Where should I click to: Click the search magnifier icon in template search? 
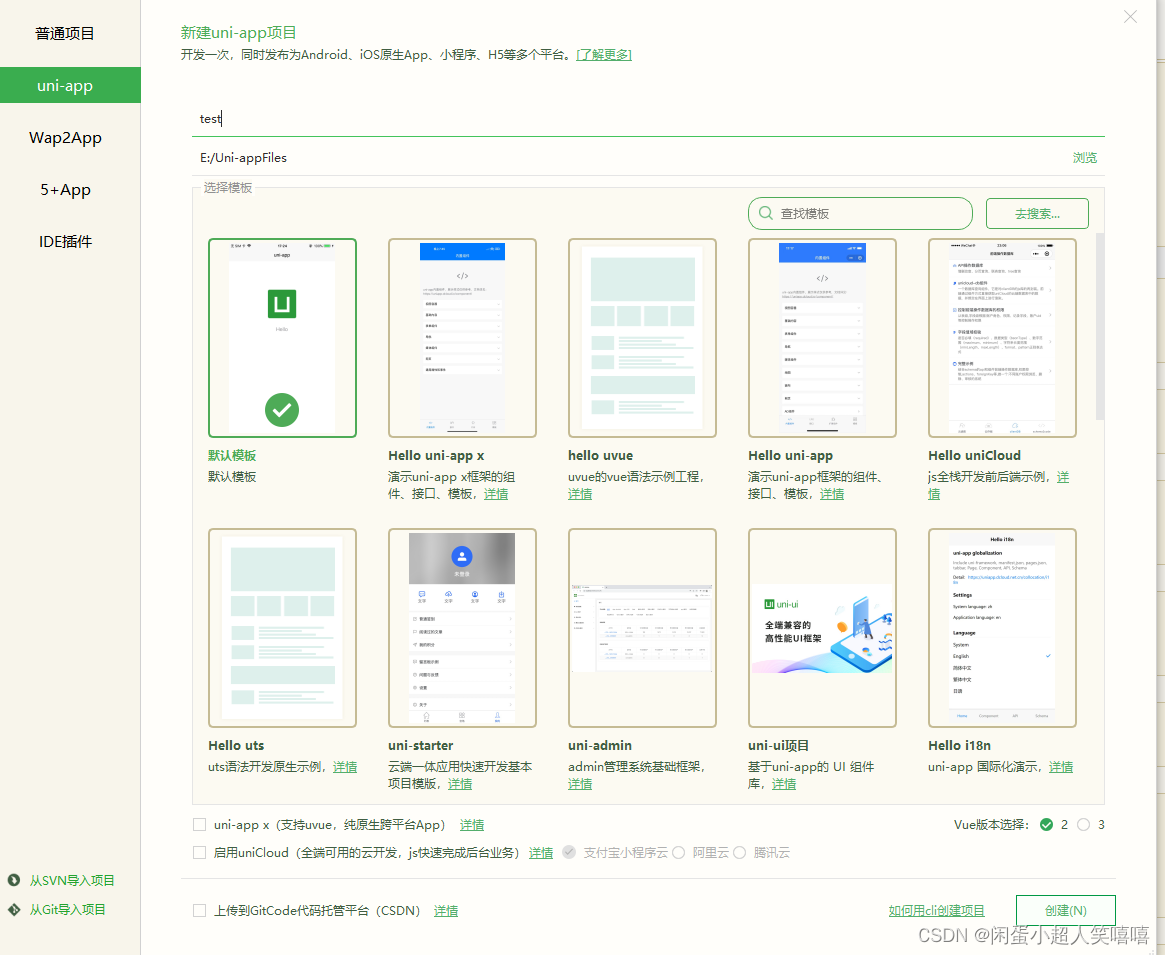pyautogui.click(x=765, y=214)
